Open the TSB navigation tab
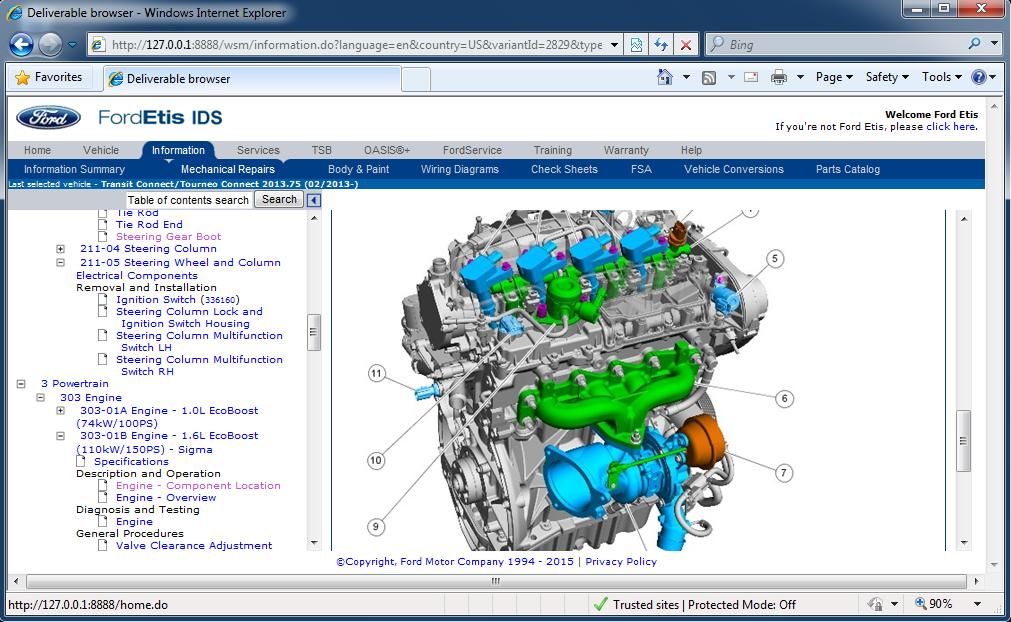The image size is (1011, 622). coord(321,150)
